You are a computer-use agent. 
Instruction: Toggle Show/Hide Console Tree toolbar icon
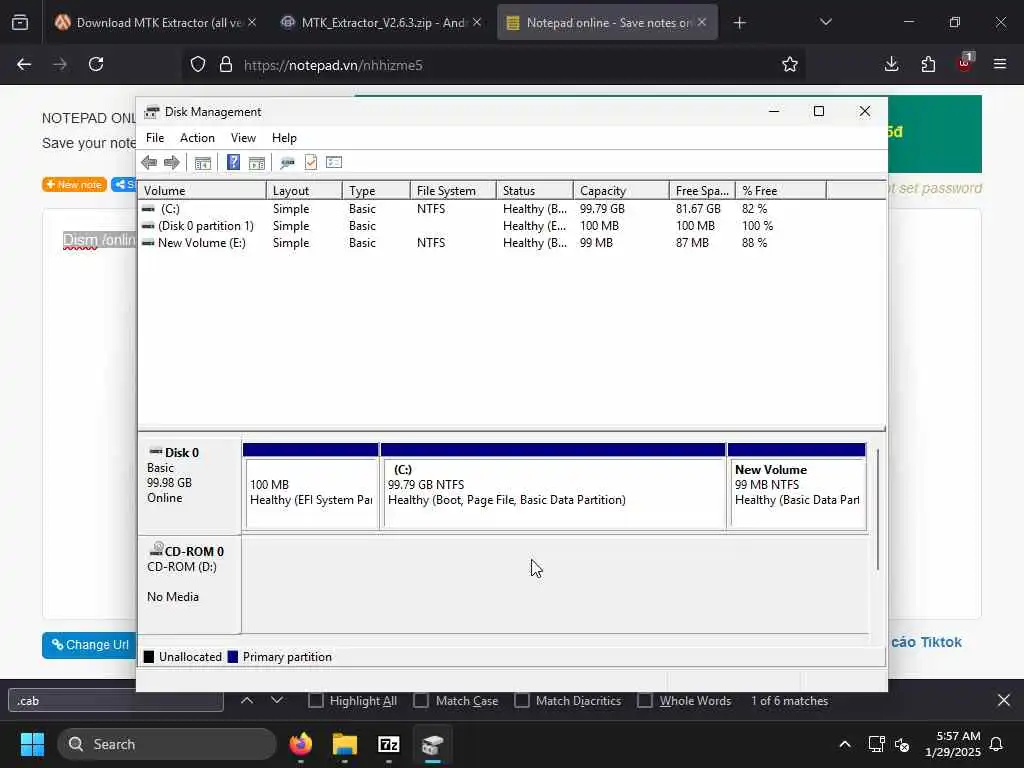coord(202,163)
